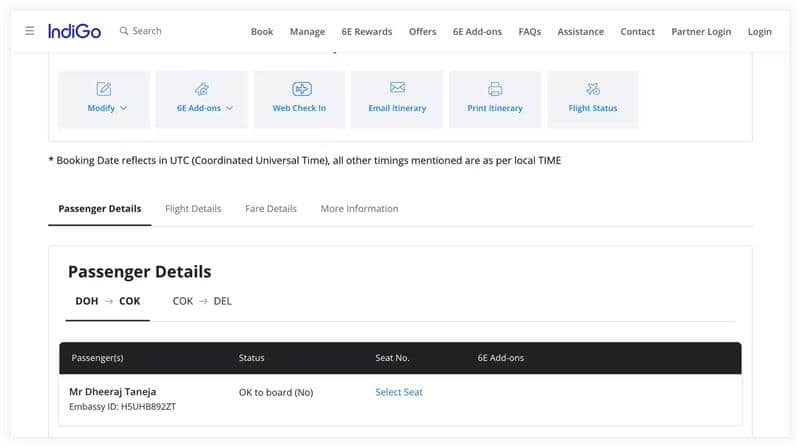Click the Modify pencil icon
Viewport: 800px width, 447px height.
coord(104,89)
